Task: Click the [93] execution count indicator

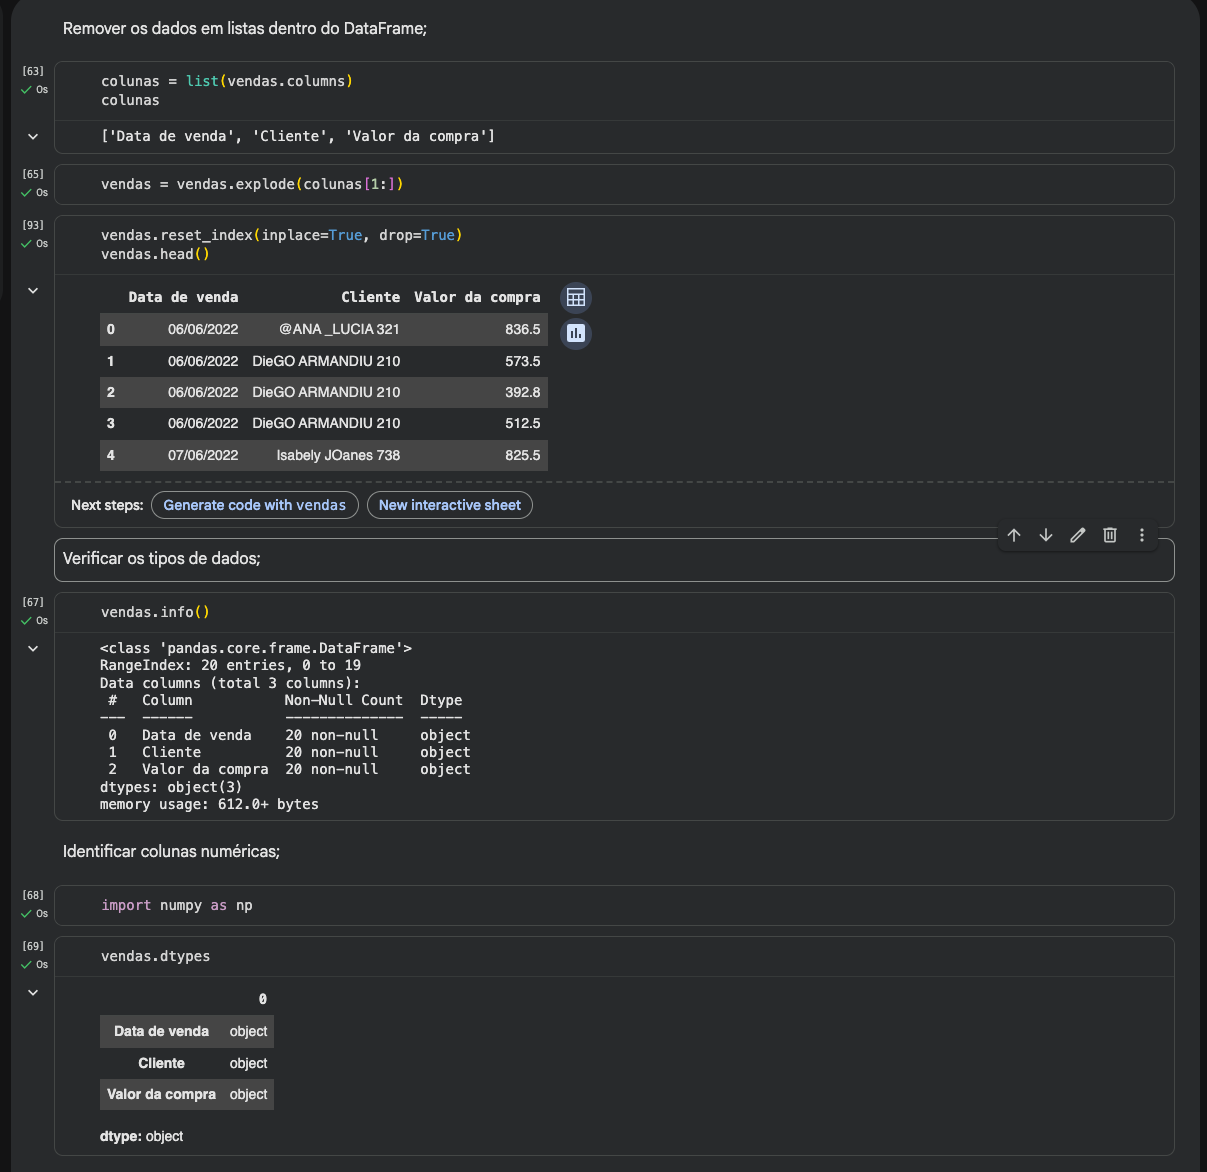Action: [x=33, y=225]
